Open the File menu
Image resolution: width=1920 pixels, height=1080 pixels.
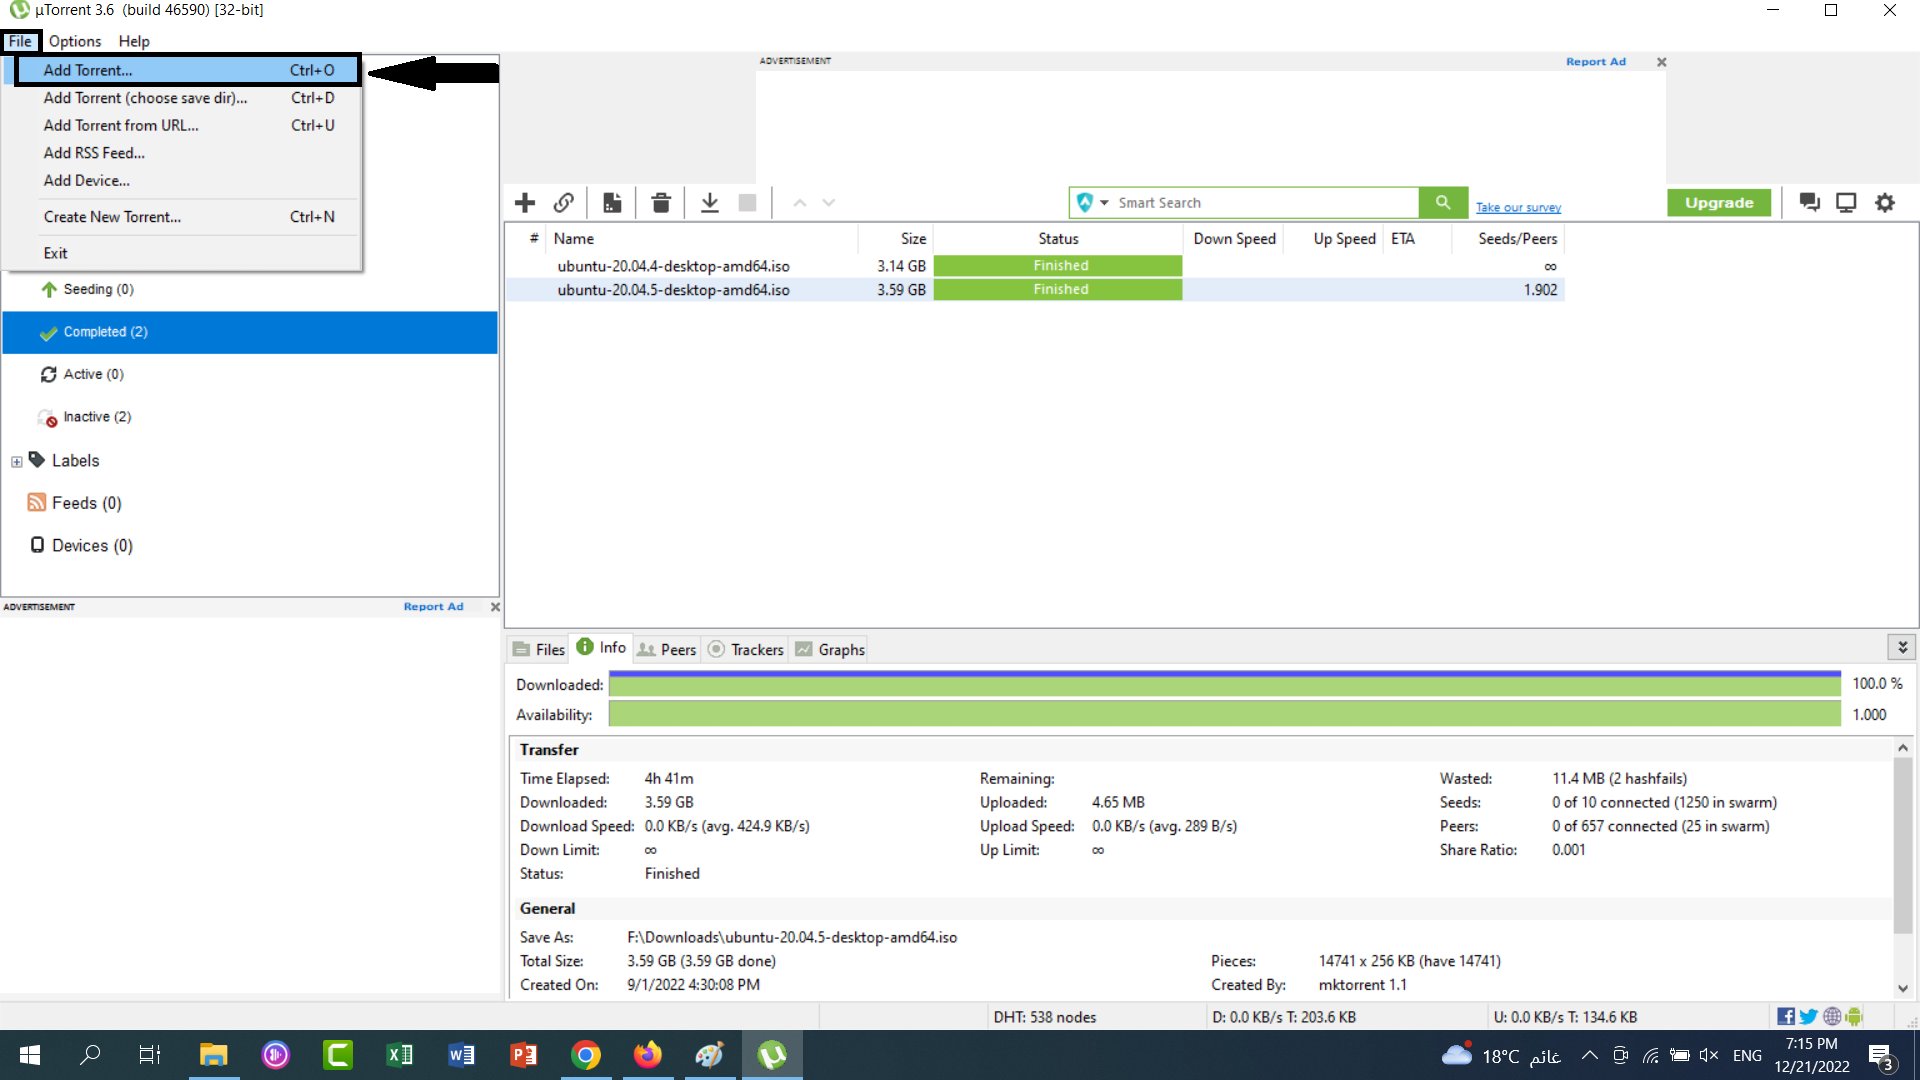pyautogui.click(x=20, y=41)
